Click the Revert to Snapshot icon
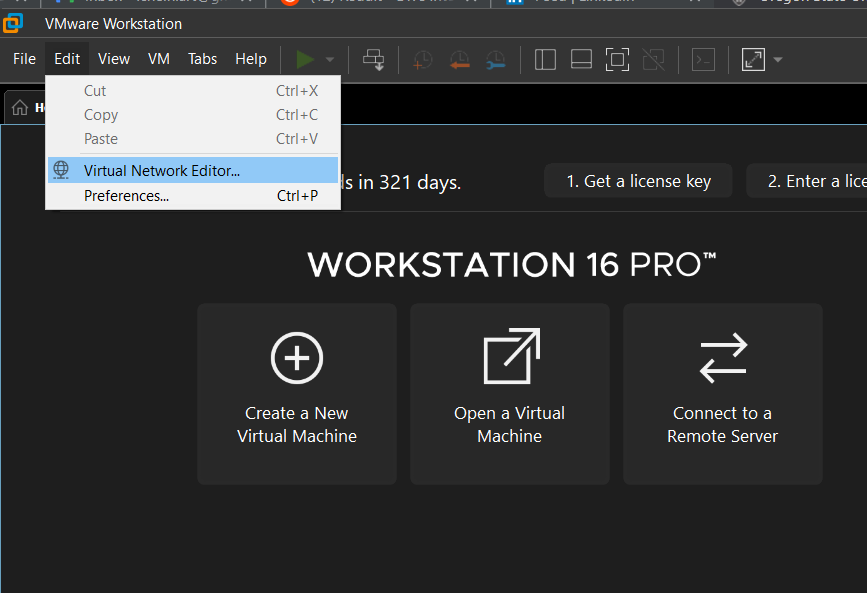The image size is (867, 593). pyautogui.click(x=459, y=60)
